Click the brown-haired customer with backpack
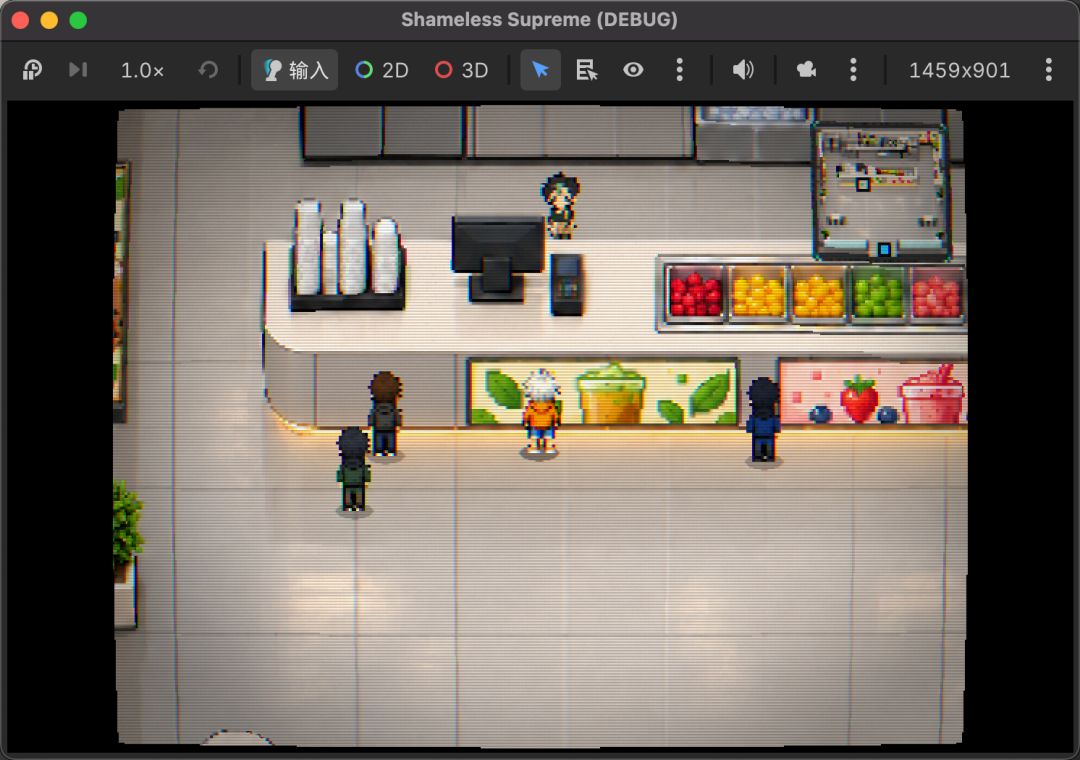Image resolution: width=1080 pixels, height=760 pixels. click(385, 414)
